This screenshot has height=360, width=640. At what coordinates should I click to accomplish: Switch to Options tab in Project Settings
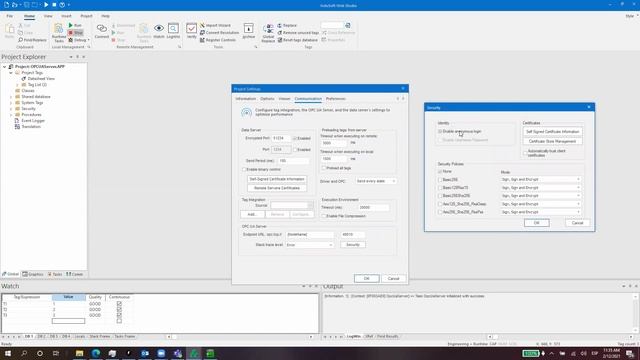tap(267, 99)
